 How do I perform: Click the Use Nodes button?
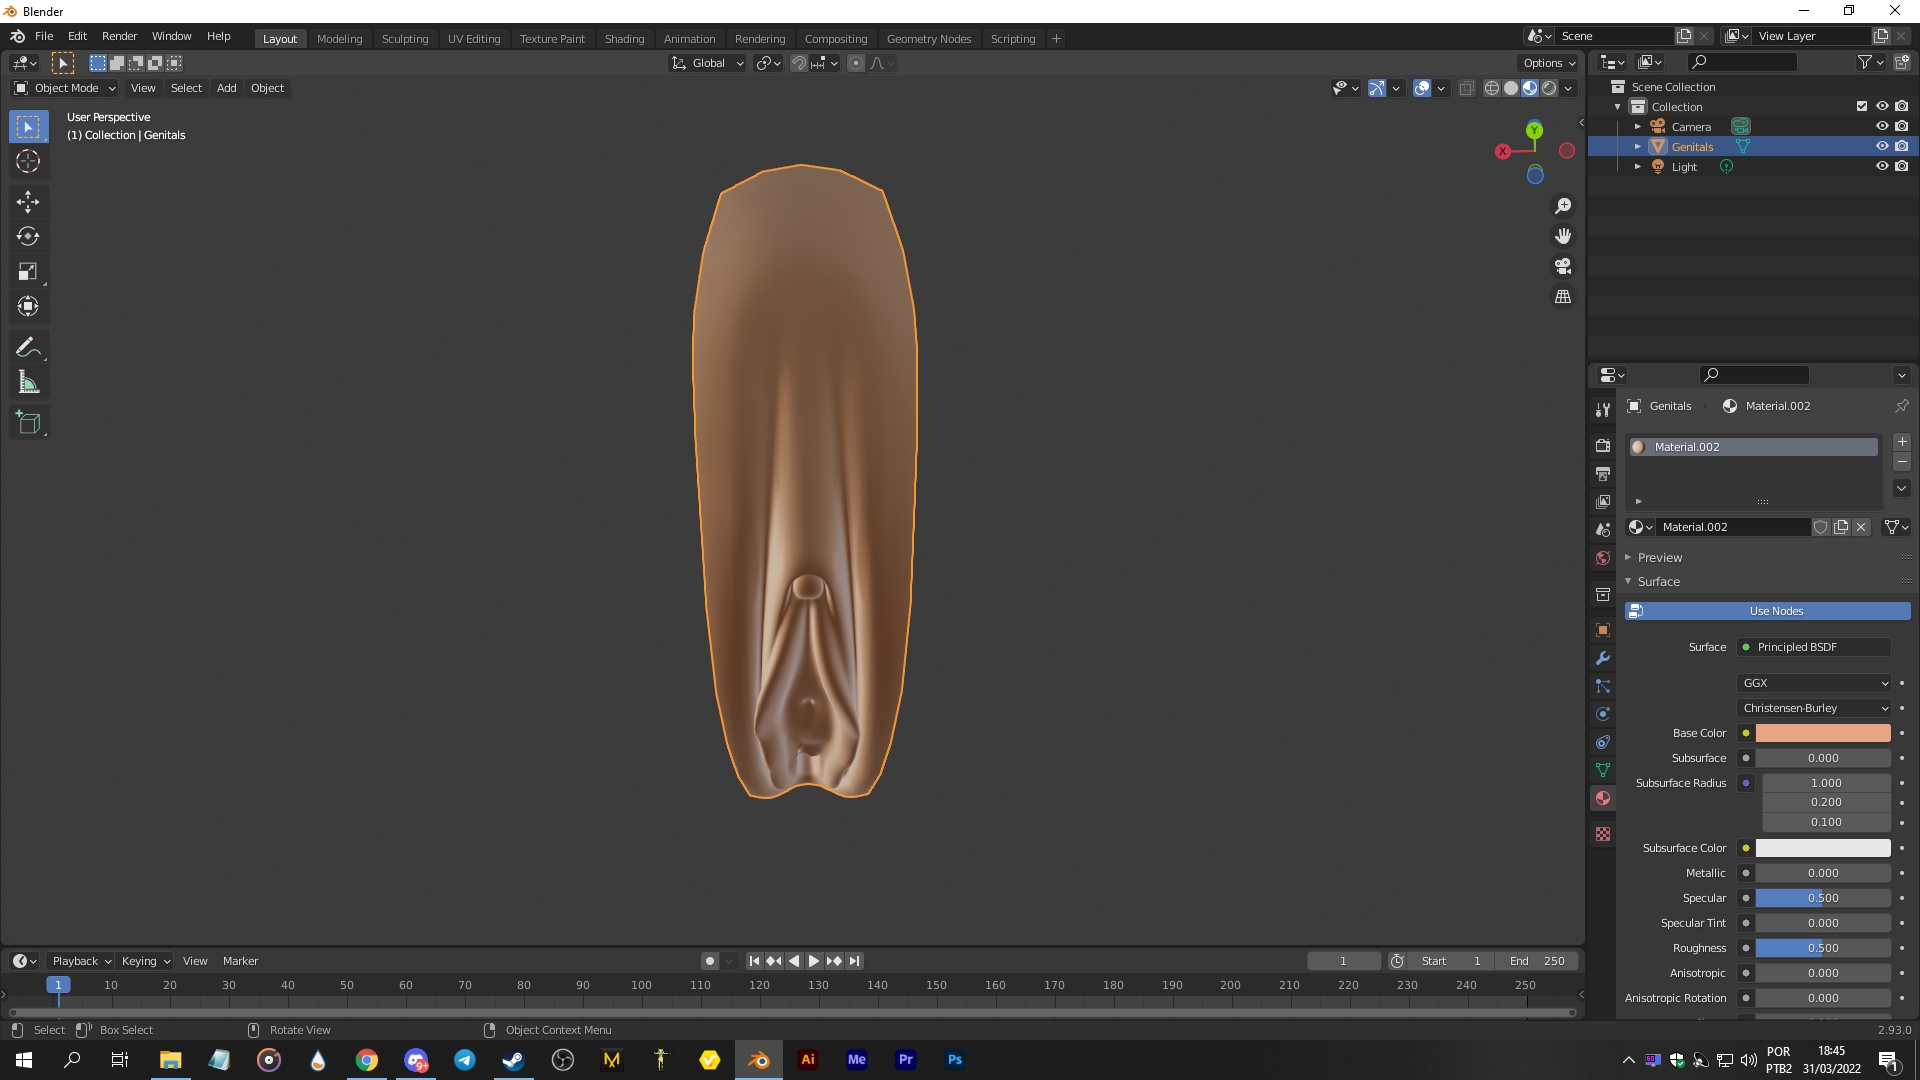tap(1775, 610)
